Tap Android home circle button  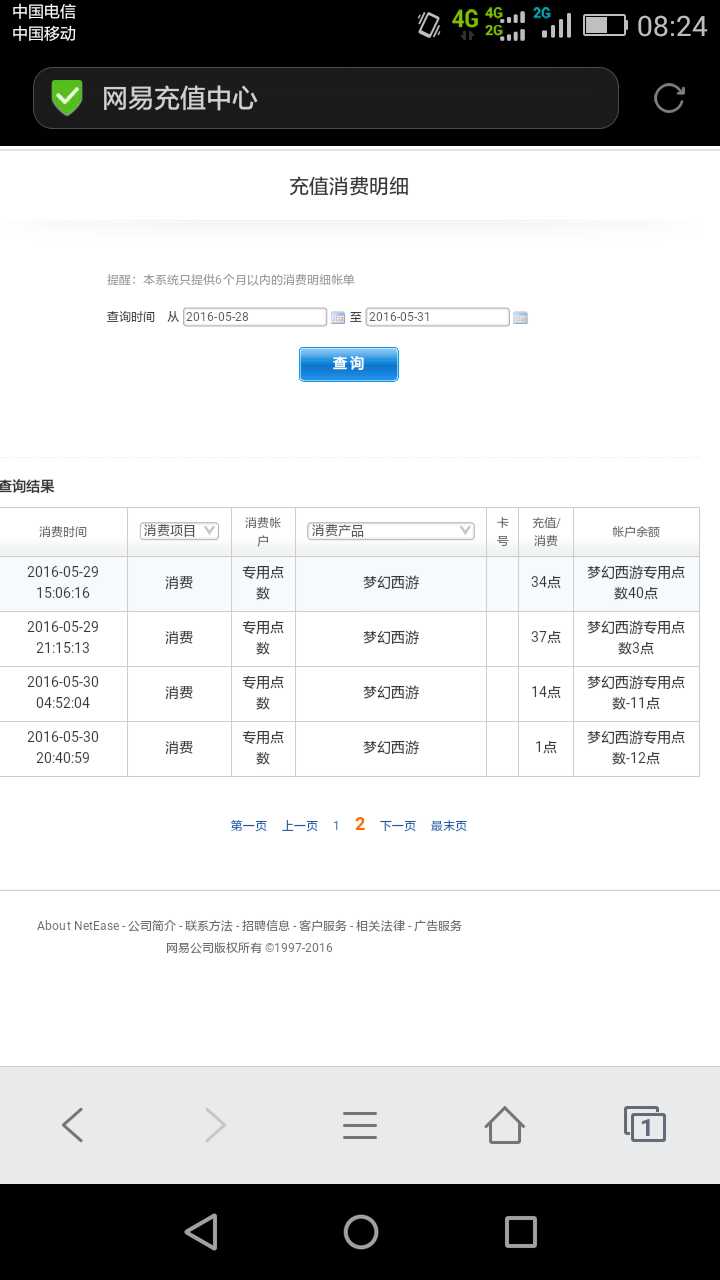(360, 1232)
